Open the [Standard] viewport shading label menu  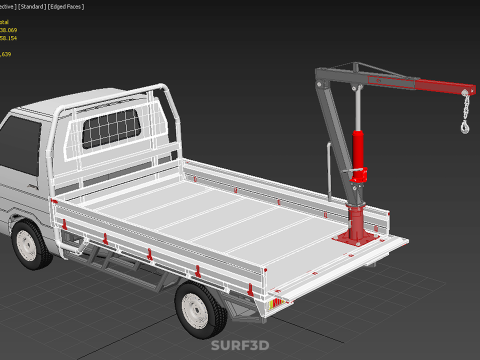click(x=32, y=7)
